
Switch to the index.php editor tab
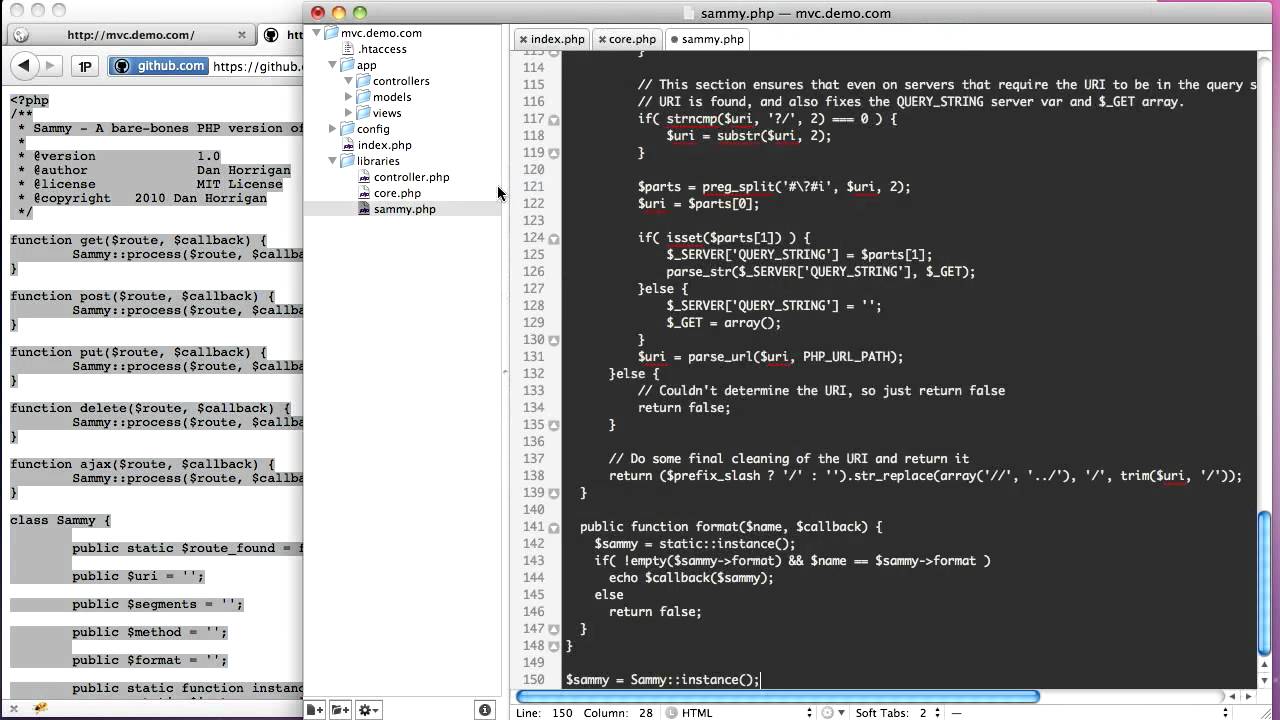(x=557, y=39)
